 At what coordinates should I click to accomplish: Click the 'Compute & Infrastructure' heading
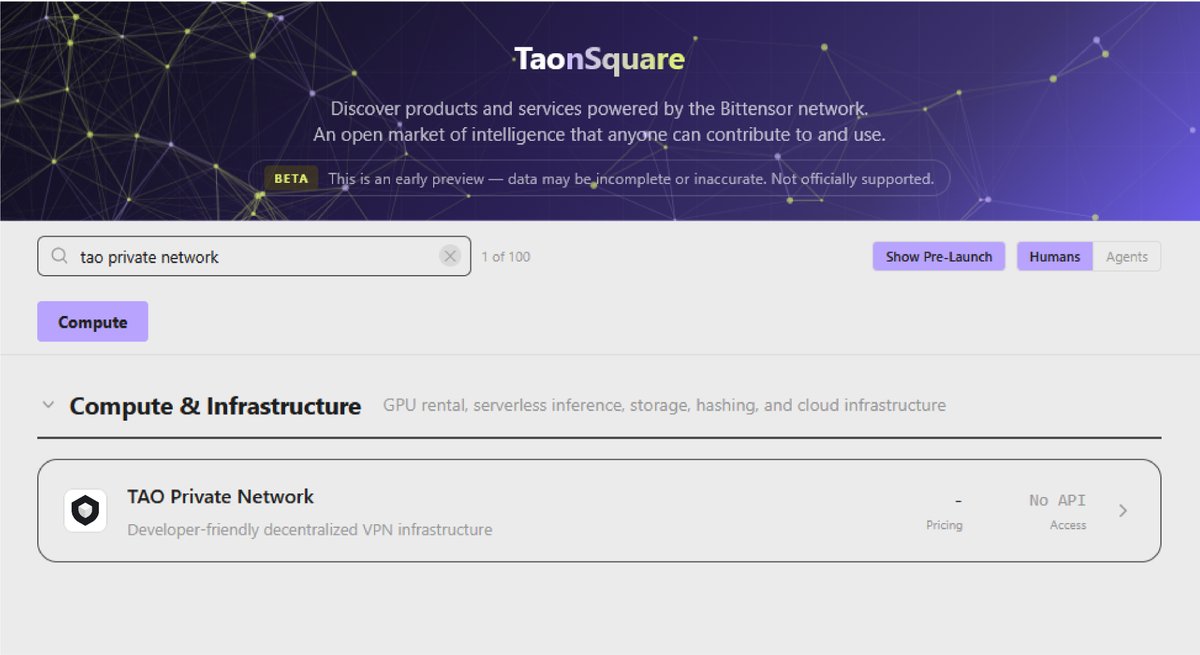pos(215,406)
